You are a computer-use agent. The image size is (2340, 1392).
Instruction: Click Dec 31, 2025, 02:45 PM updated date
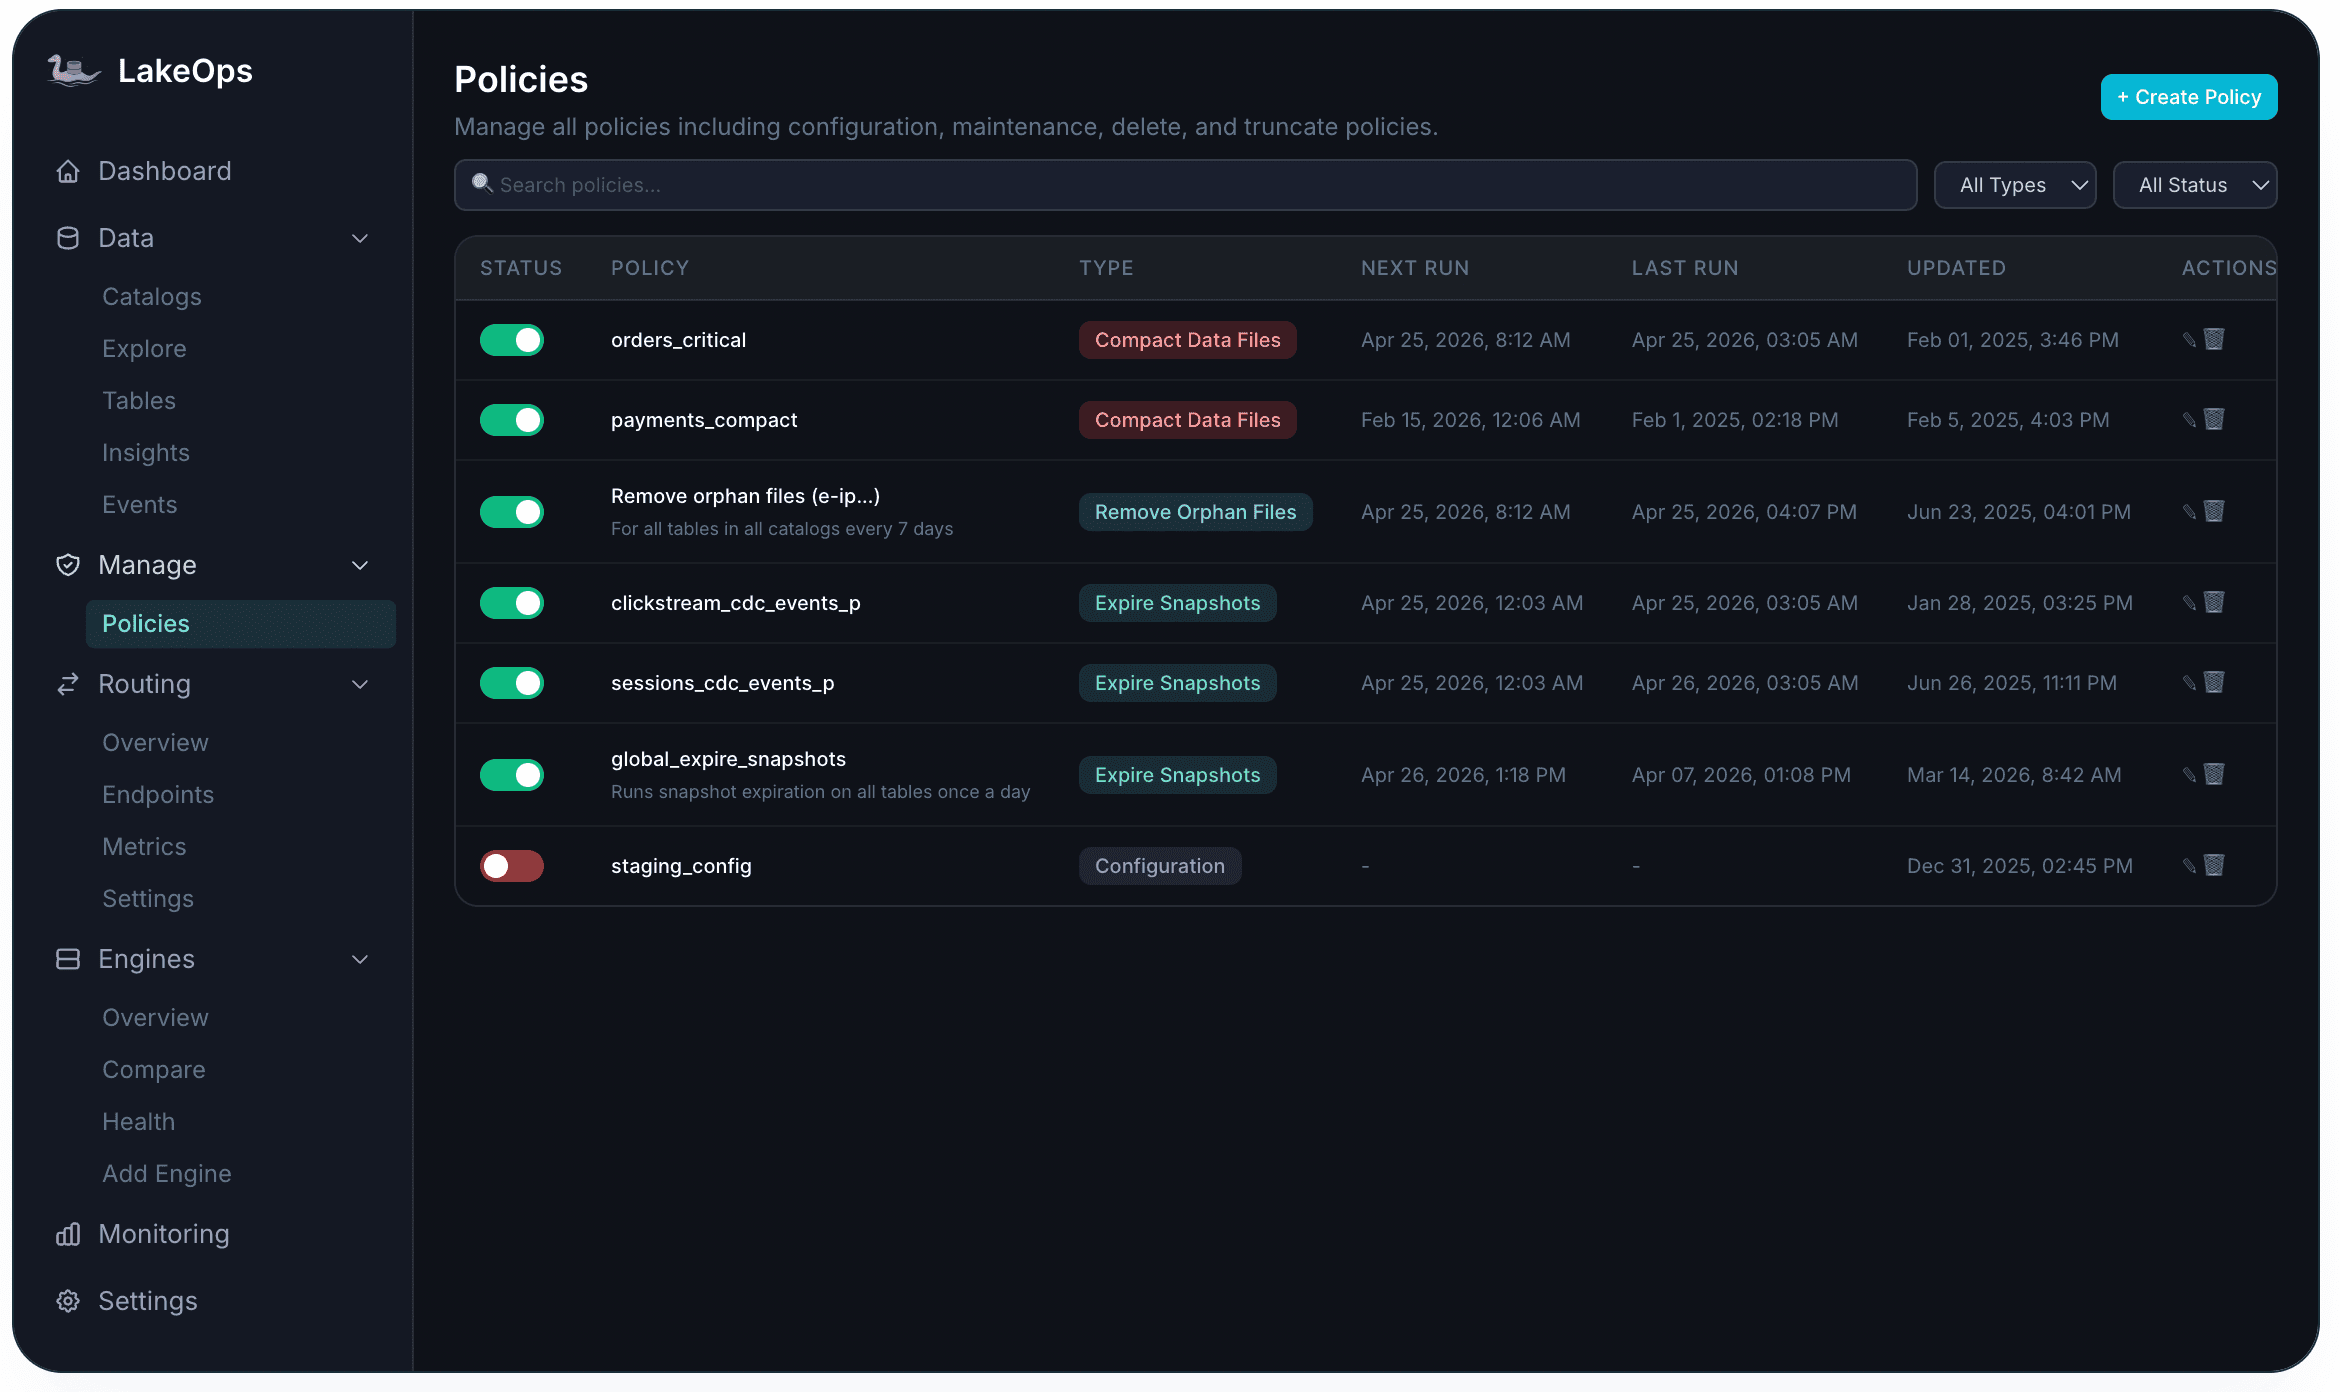(x=2020, y=866)
